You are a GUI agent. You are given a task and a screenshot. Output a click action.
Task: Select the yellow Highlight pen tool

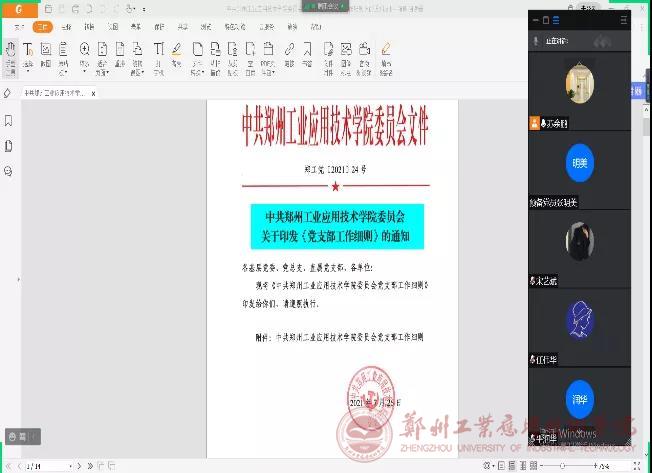tap(176, 50)
